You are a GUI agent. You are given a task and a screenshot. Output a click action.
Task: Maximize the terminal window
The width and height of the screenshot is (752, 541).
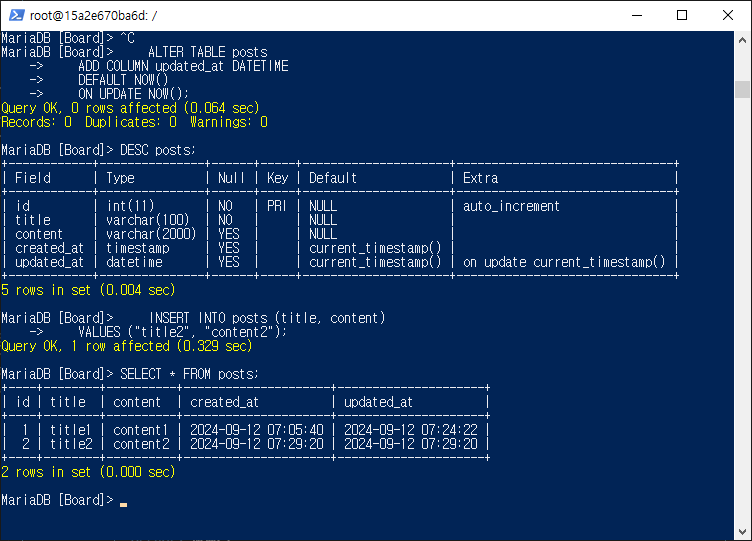point(682,15)
